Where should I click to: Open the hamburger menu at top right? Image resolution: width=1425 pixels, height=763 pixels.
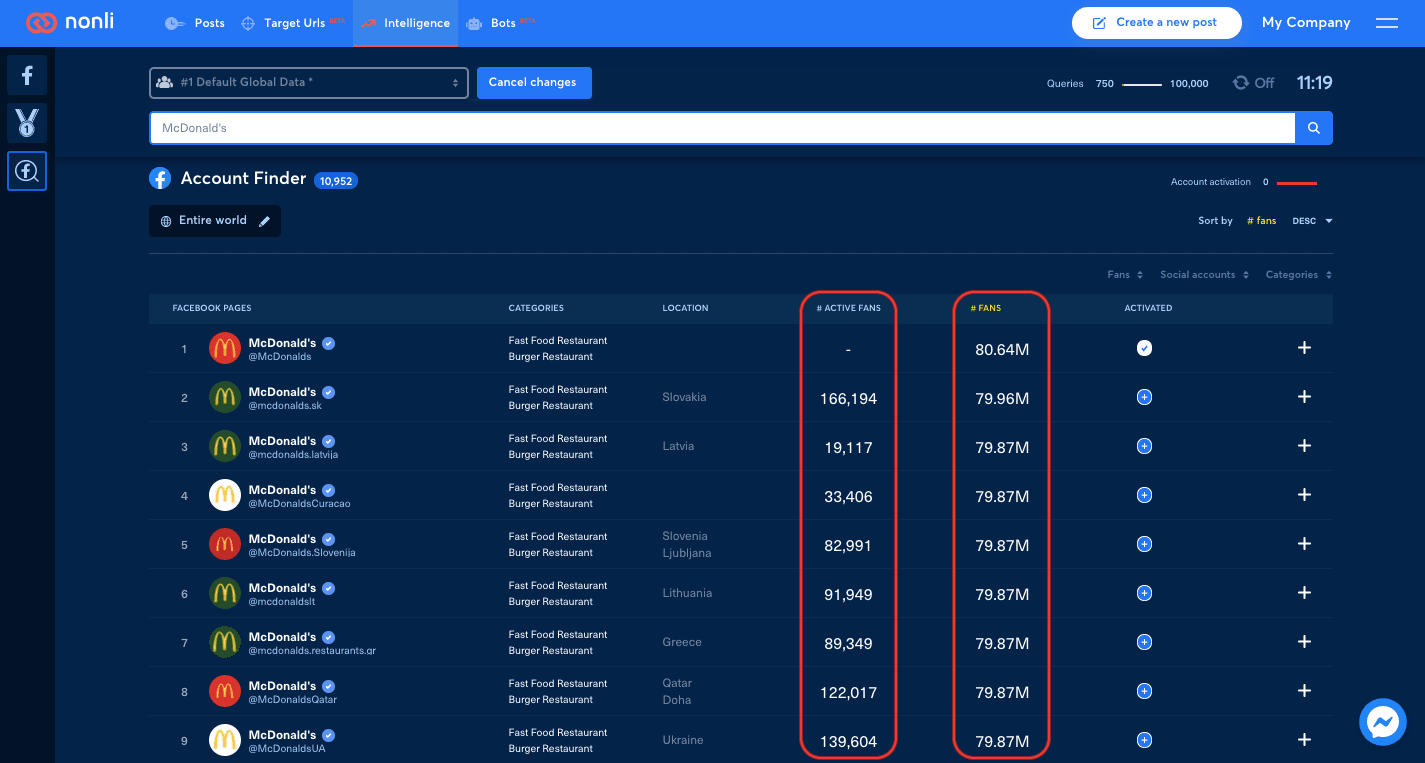1386,23
